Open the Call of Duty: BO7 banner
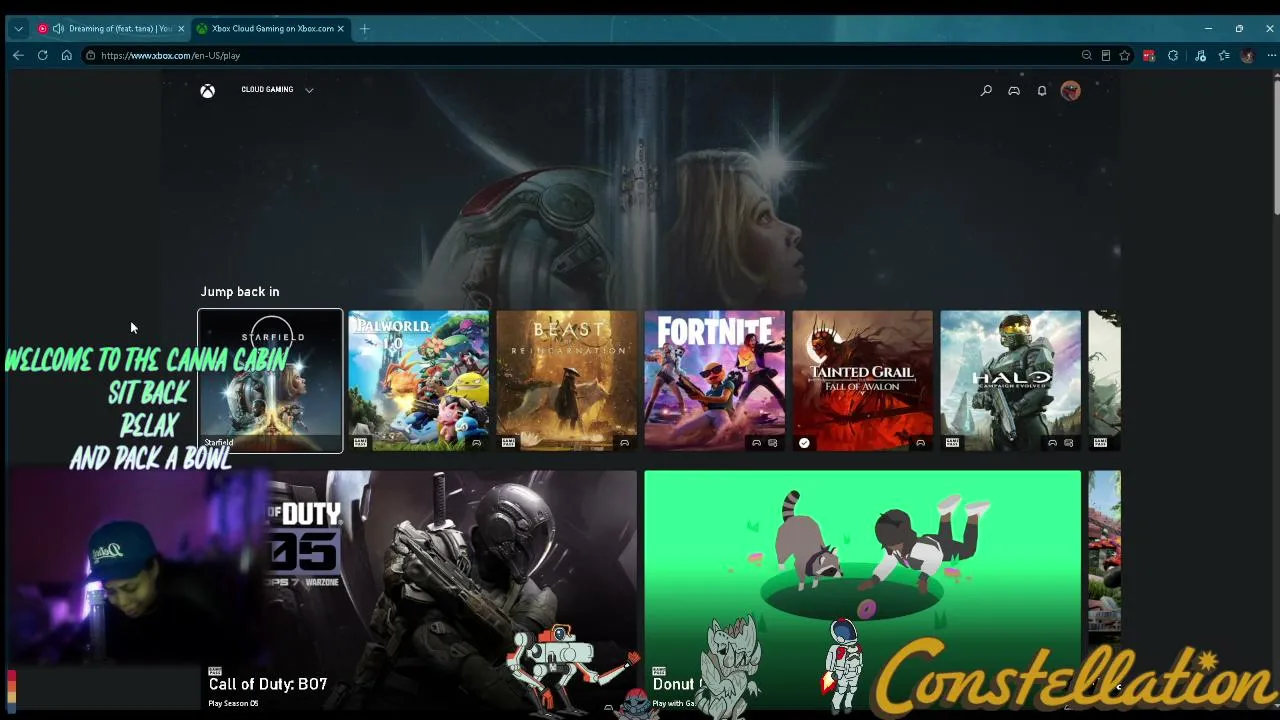Viewport: 1280px width, 720px height. pos(418,592)
